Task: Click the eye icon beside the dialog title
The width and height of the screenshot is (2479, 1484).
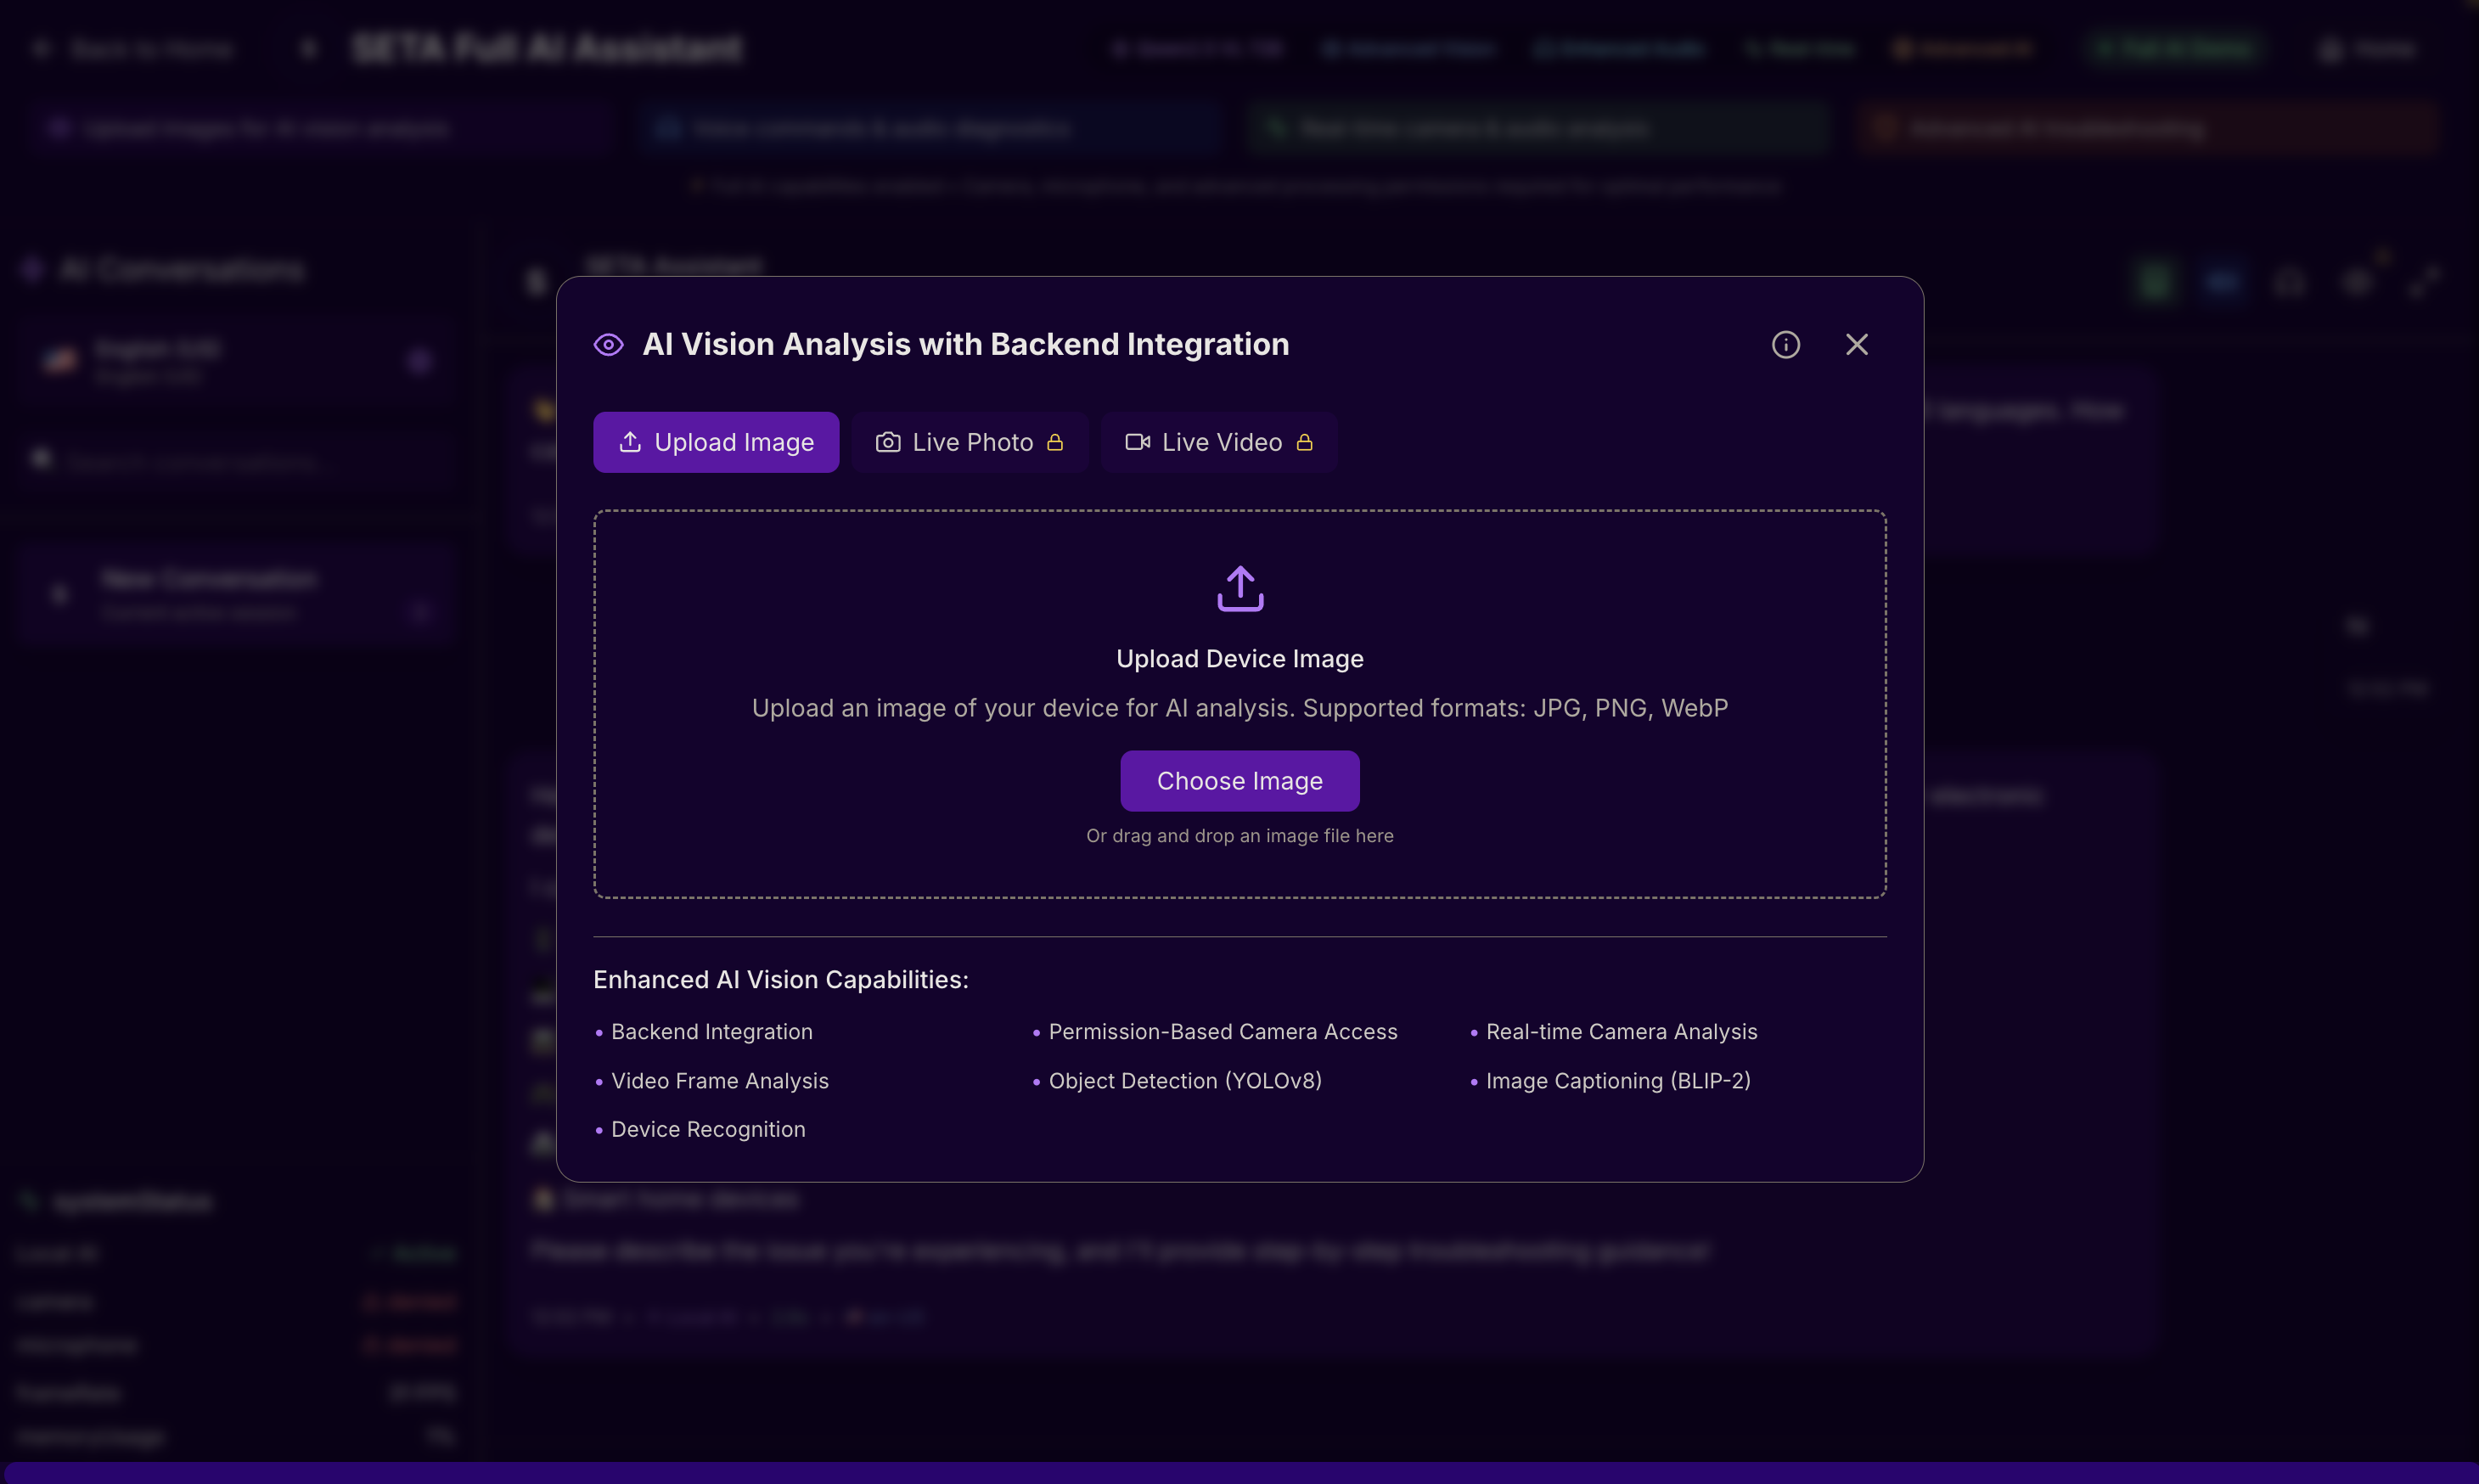Action: [x=608, y=345]
